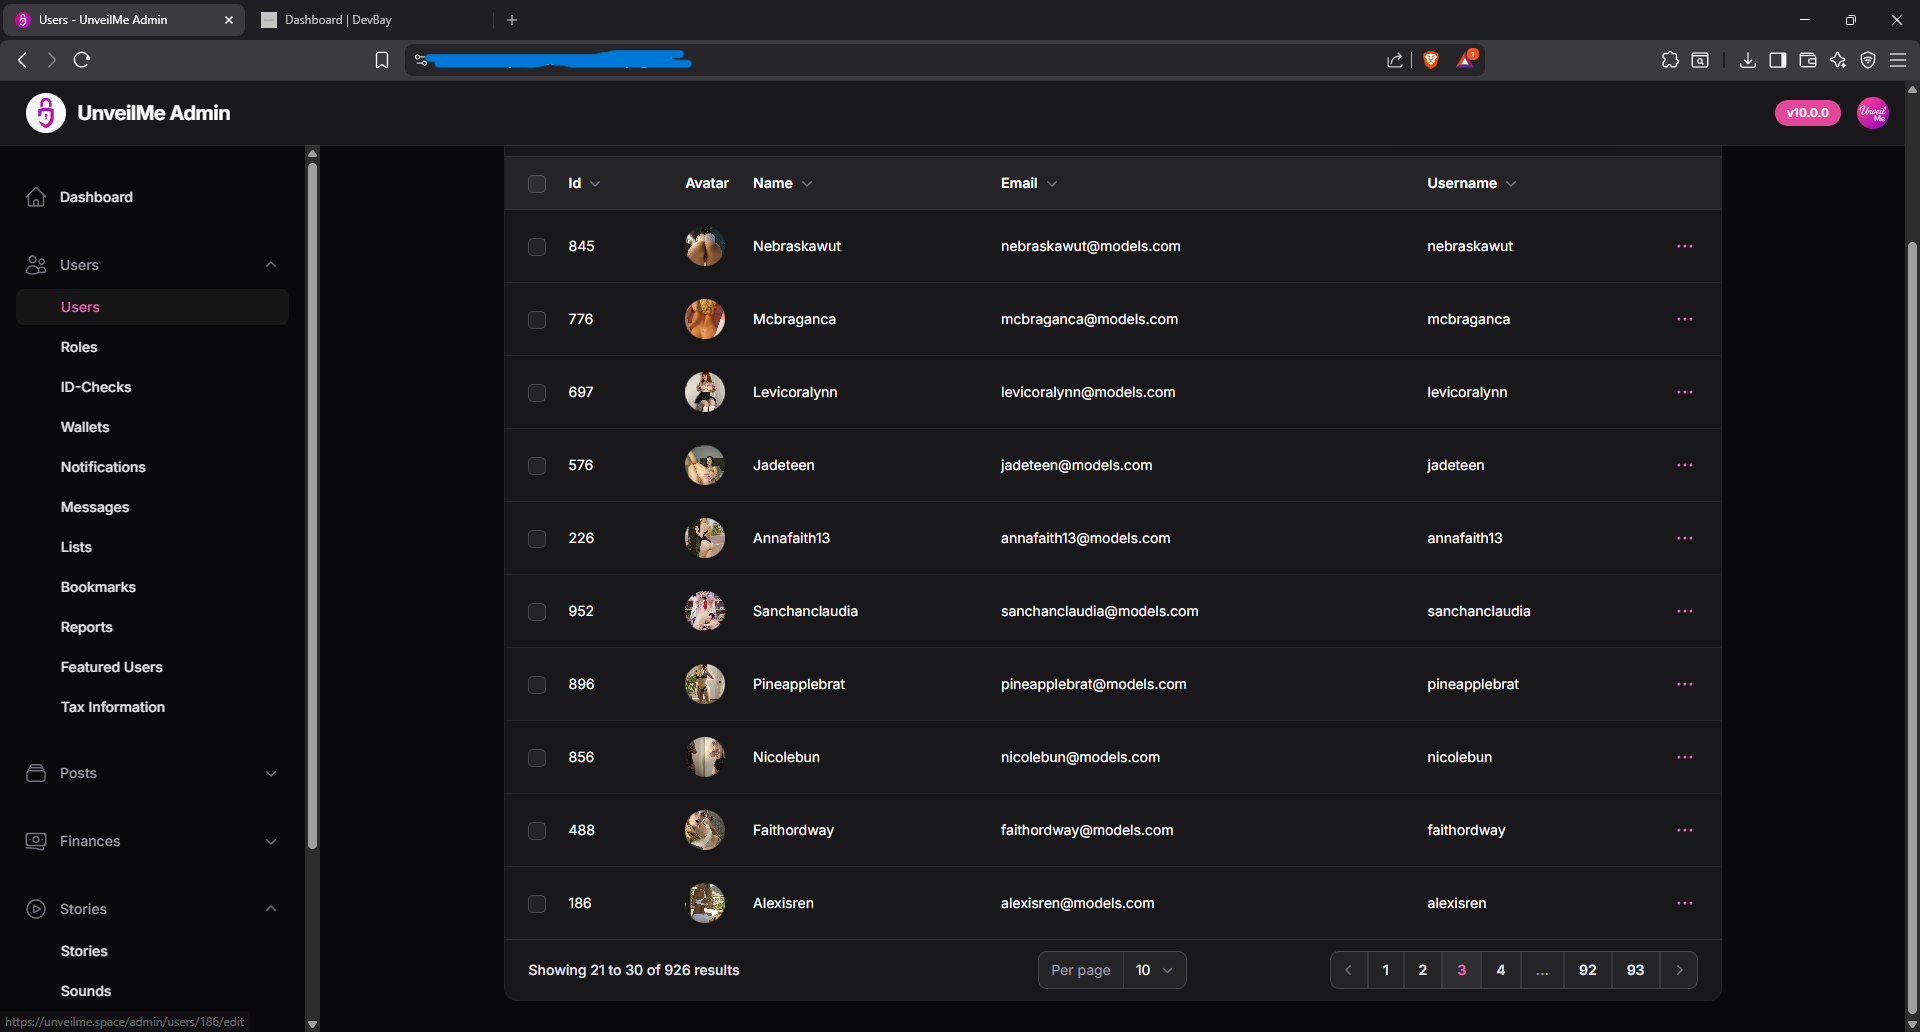Click the Posts sidebar icon

pos(36,773)
